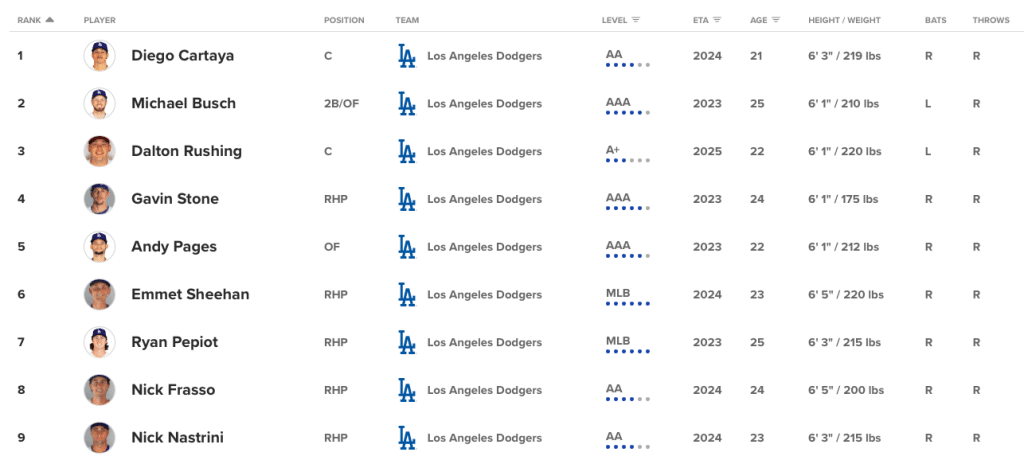Open Andy Pages player profile link
1024x460 pixels.
174,247
